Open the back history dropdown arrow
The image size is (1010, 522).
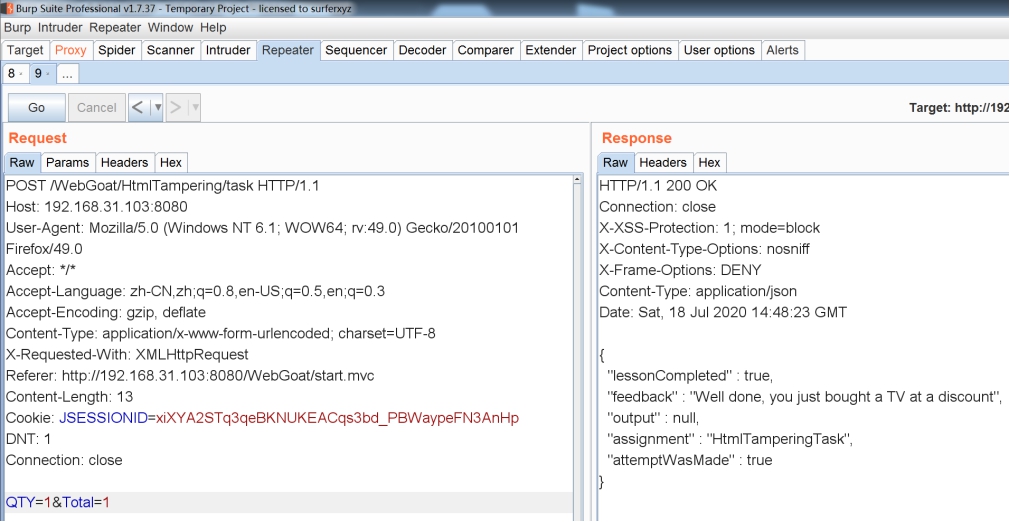click(157, 108)
